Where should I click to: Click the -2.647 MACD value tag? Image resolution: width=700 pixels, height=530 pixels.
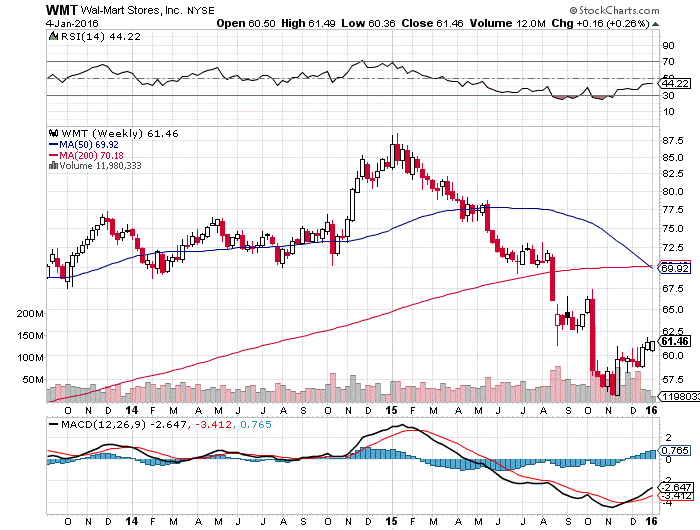pos(676,487)
